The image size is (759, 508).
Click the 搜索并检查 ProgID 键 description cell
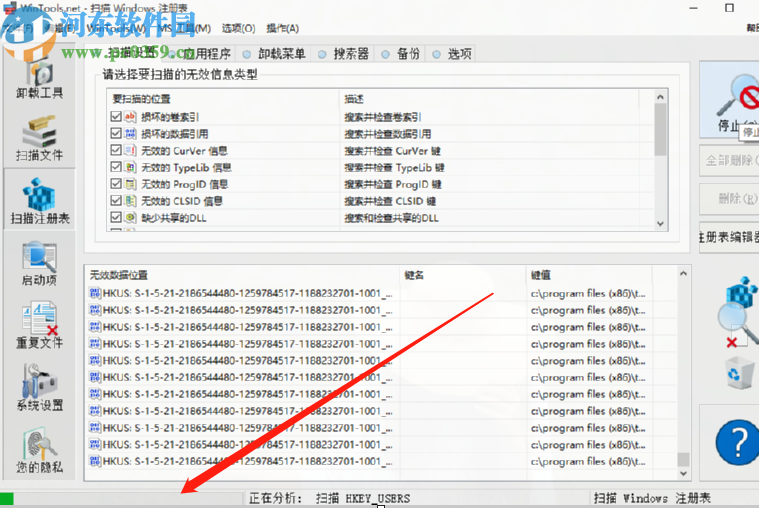pos(393,185)
